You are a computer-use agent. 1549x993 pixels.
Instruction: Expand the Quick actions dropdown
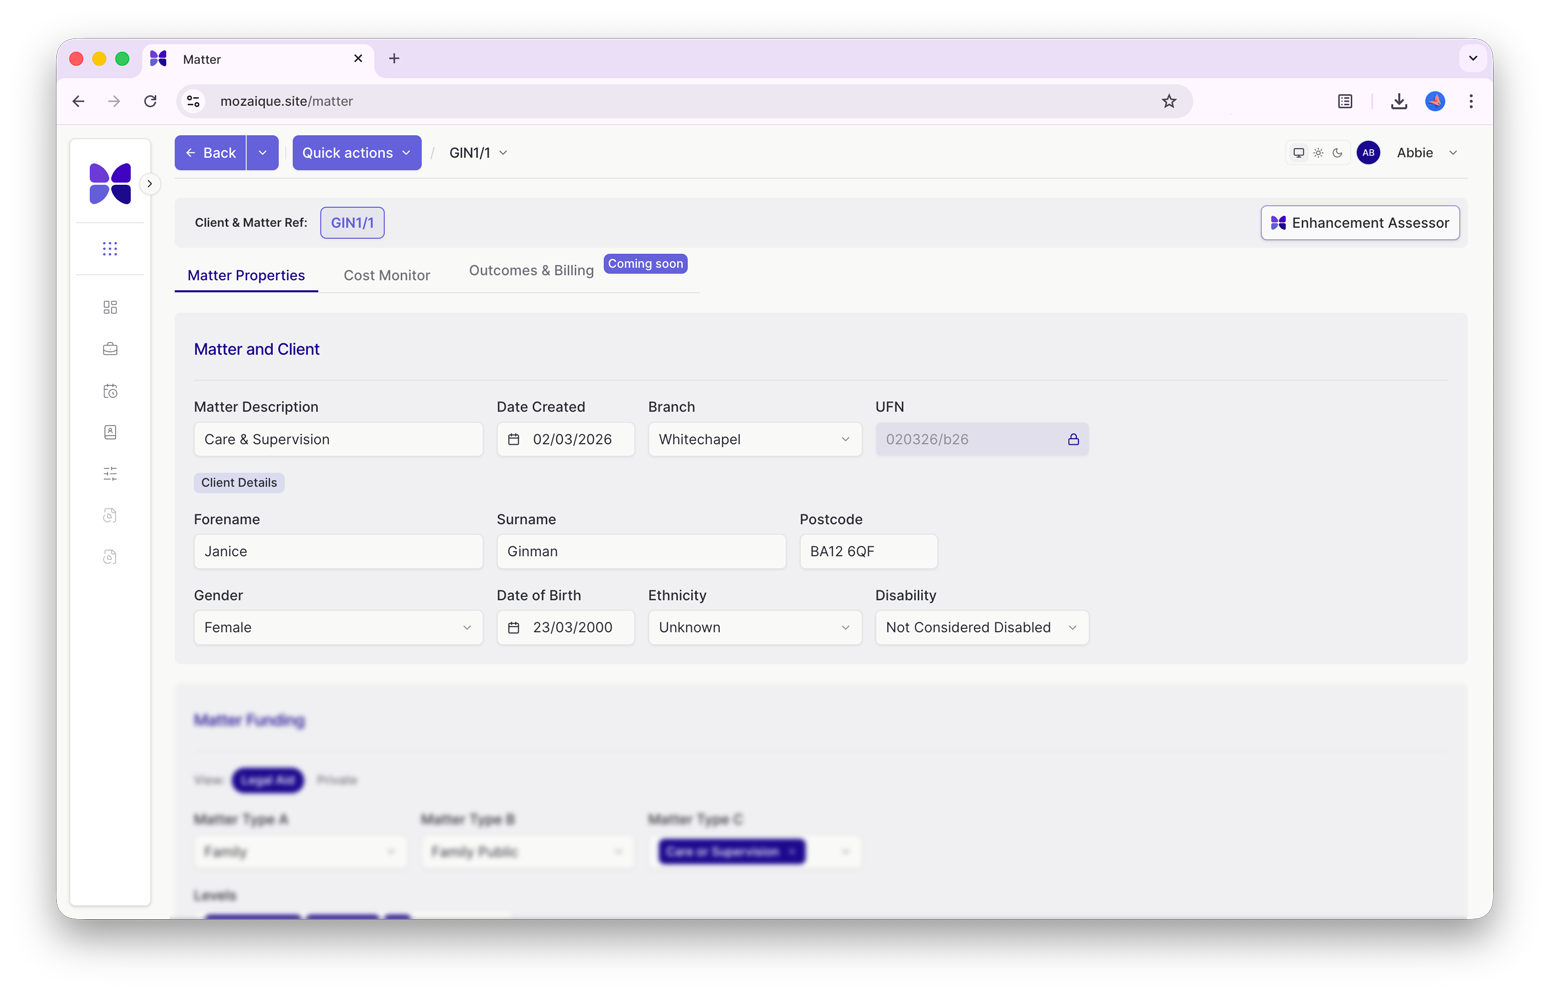point(356,153)
